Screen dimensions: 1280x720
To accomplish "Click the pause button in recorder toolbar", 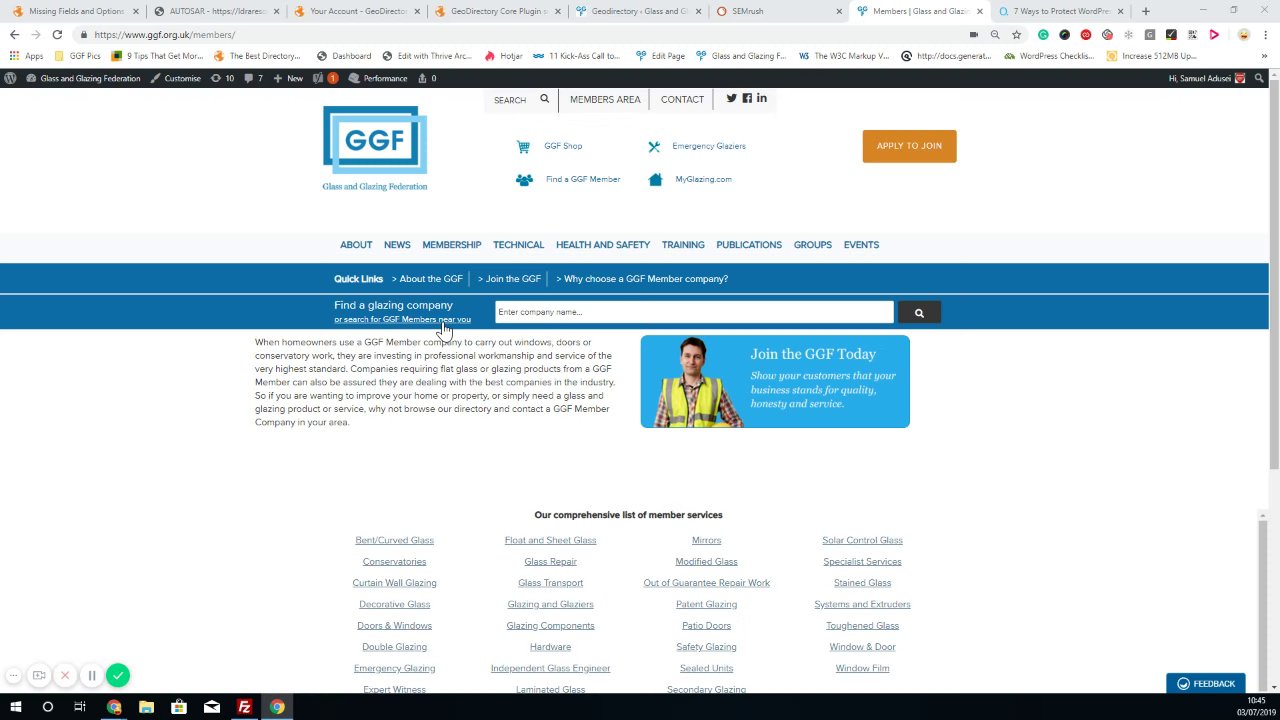I will click(x=91, y=675).
